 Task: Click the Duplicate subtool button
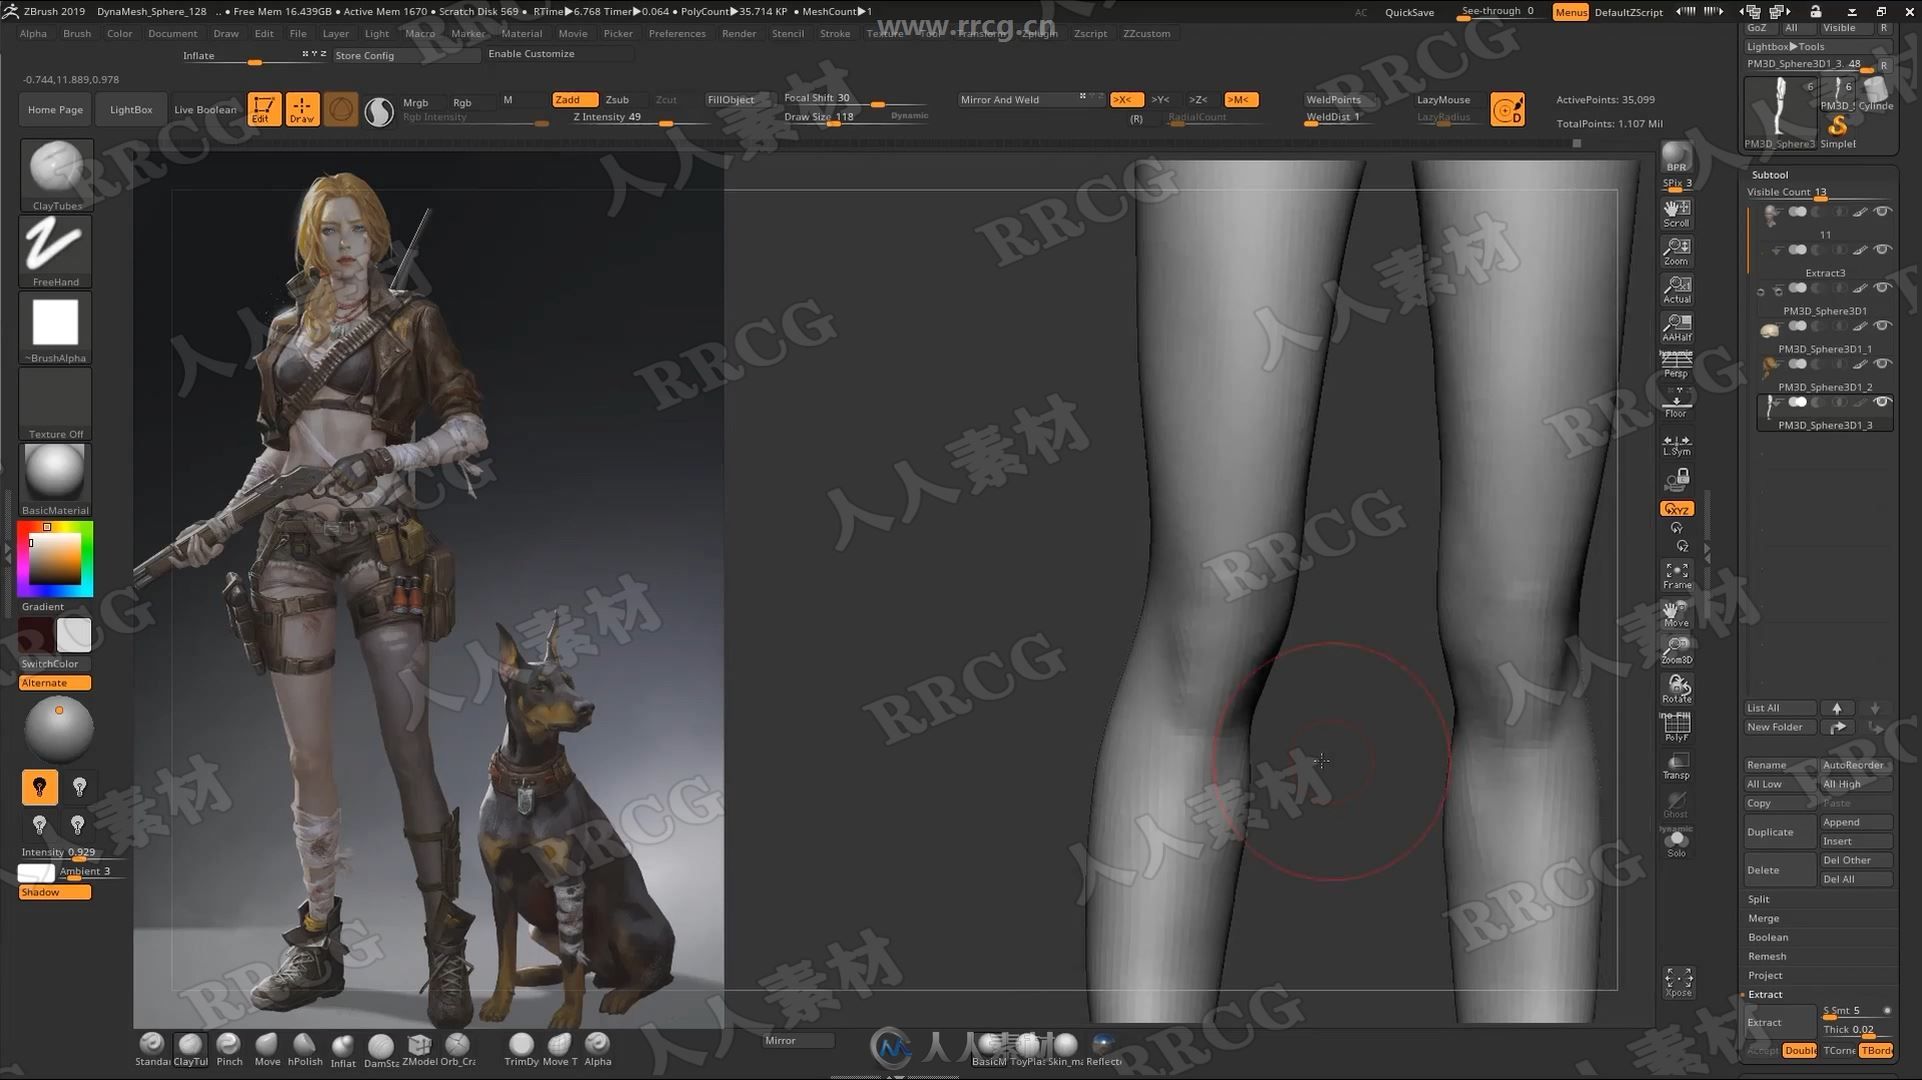[1780, 832]
